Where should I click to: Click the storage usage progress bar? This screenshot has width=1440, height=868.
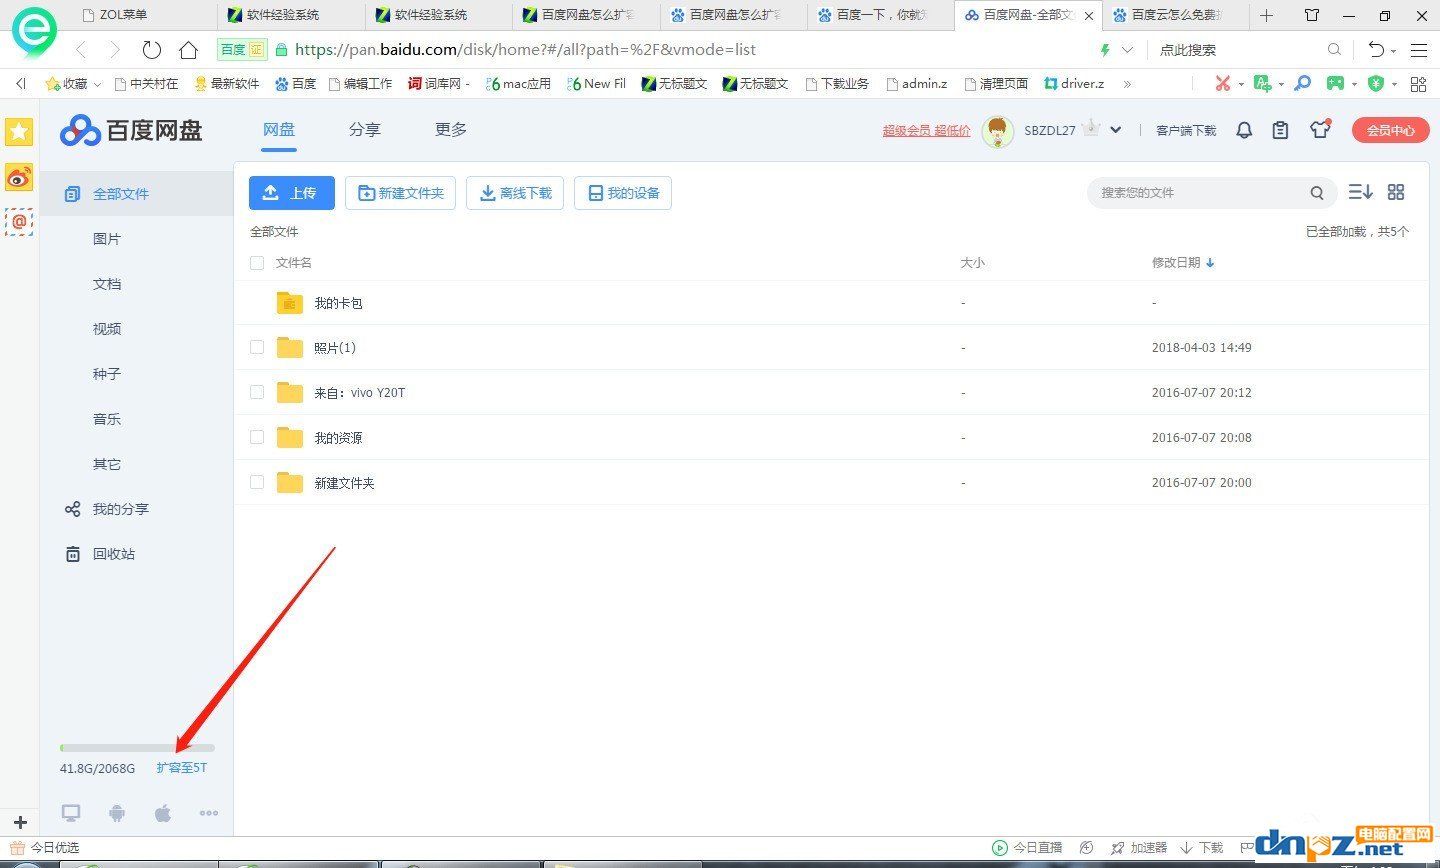tap(137, 748)
